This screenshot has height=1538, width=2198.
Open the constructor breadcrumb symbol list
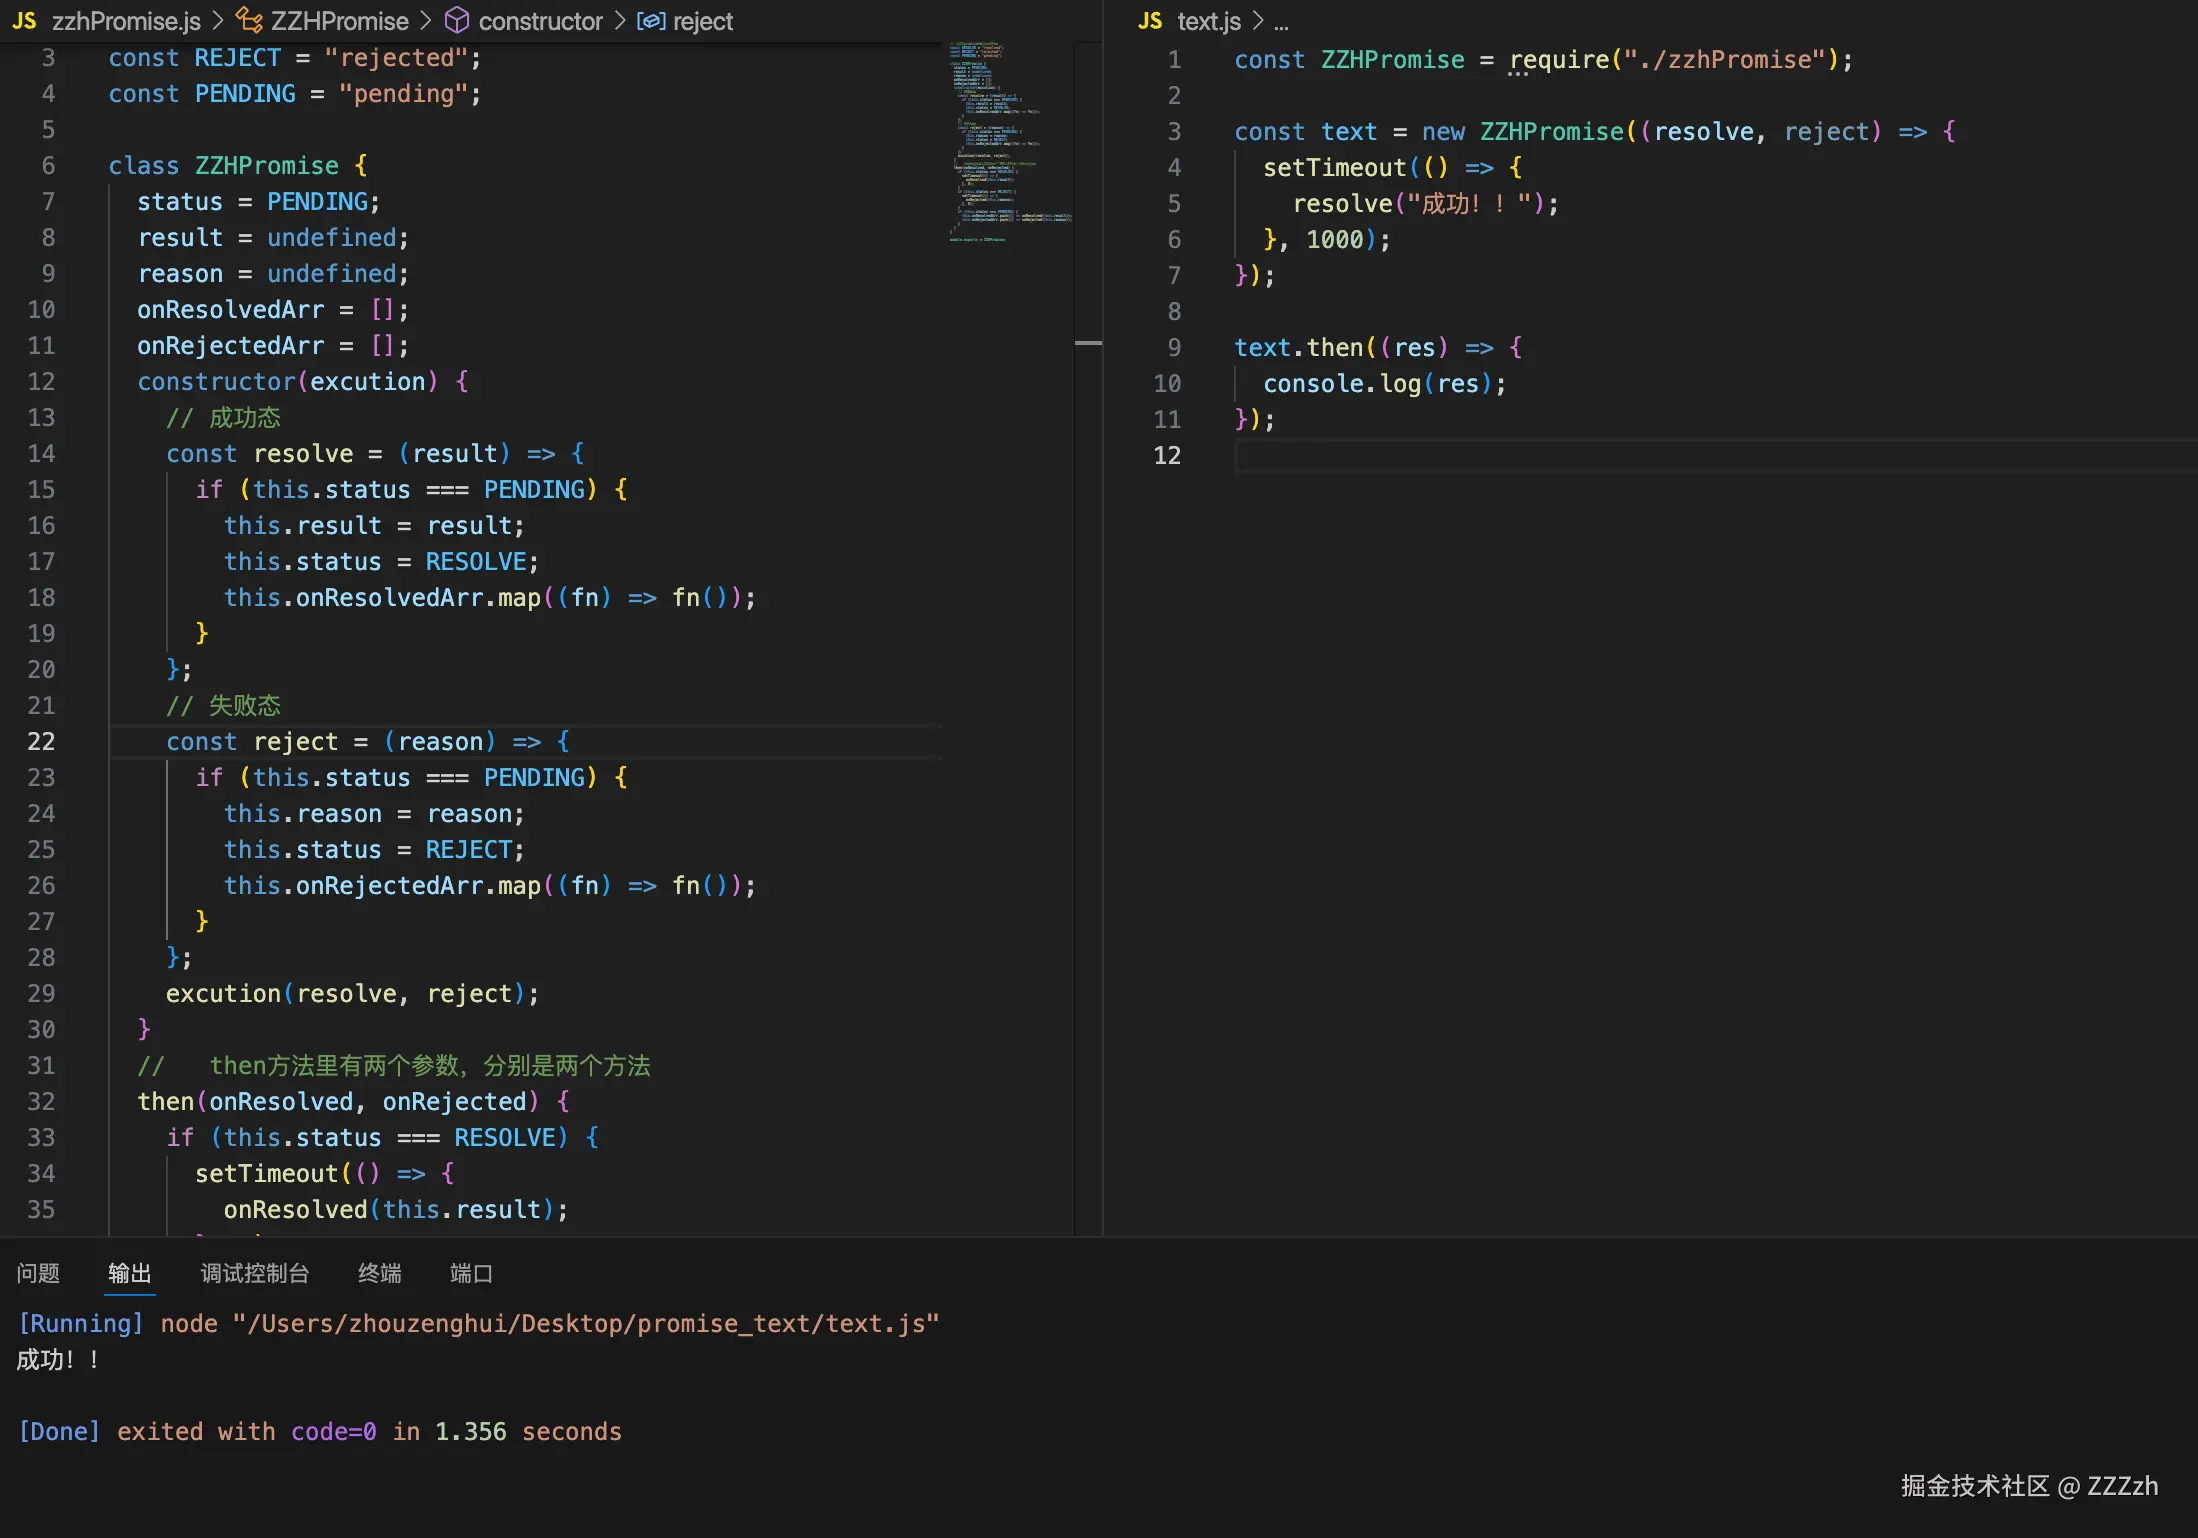click(540, 21)
